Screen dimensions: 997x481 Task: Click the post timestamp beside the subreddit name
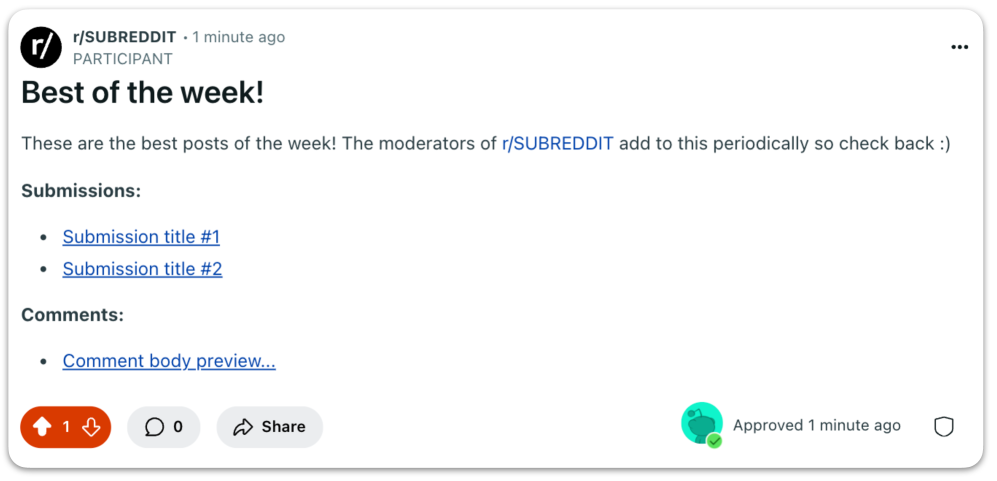click(x=239, y=37)
